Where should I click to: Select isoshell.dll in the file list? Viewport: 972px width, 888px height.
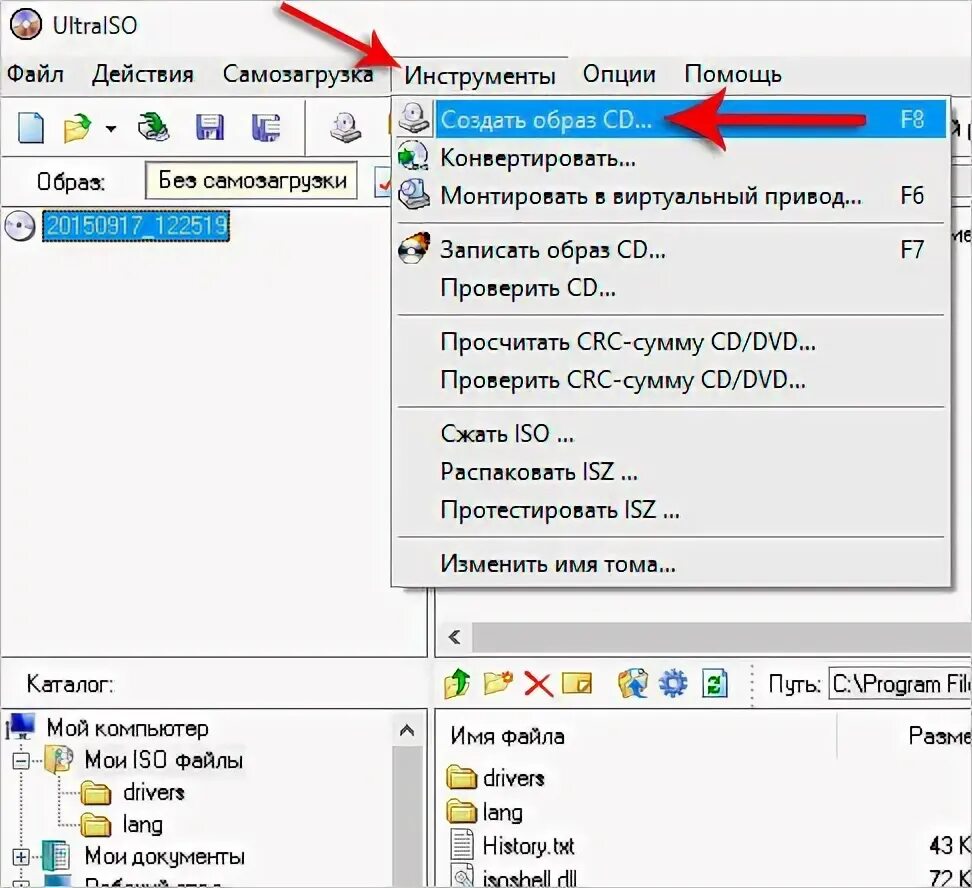click(529, 878)
